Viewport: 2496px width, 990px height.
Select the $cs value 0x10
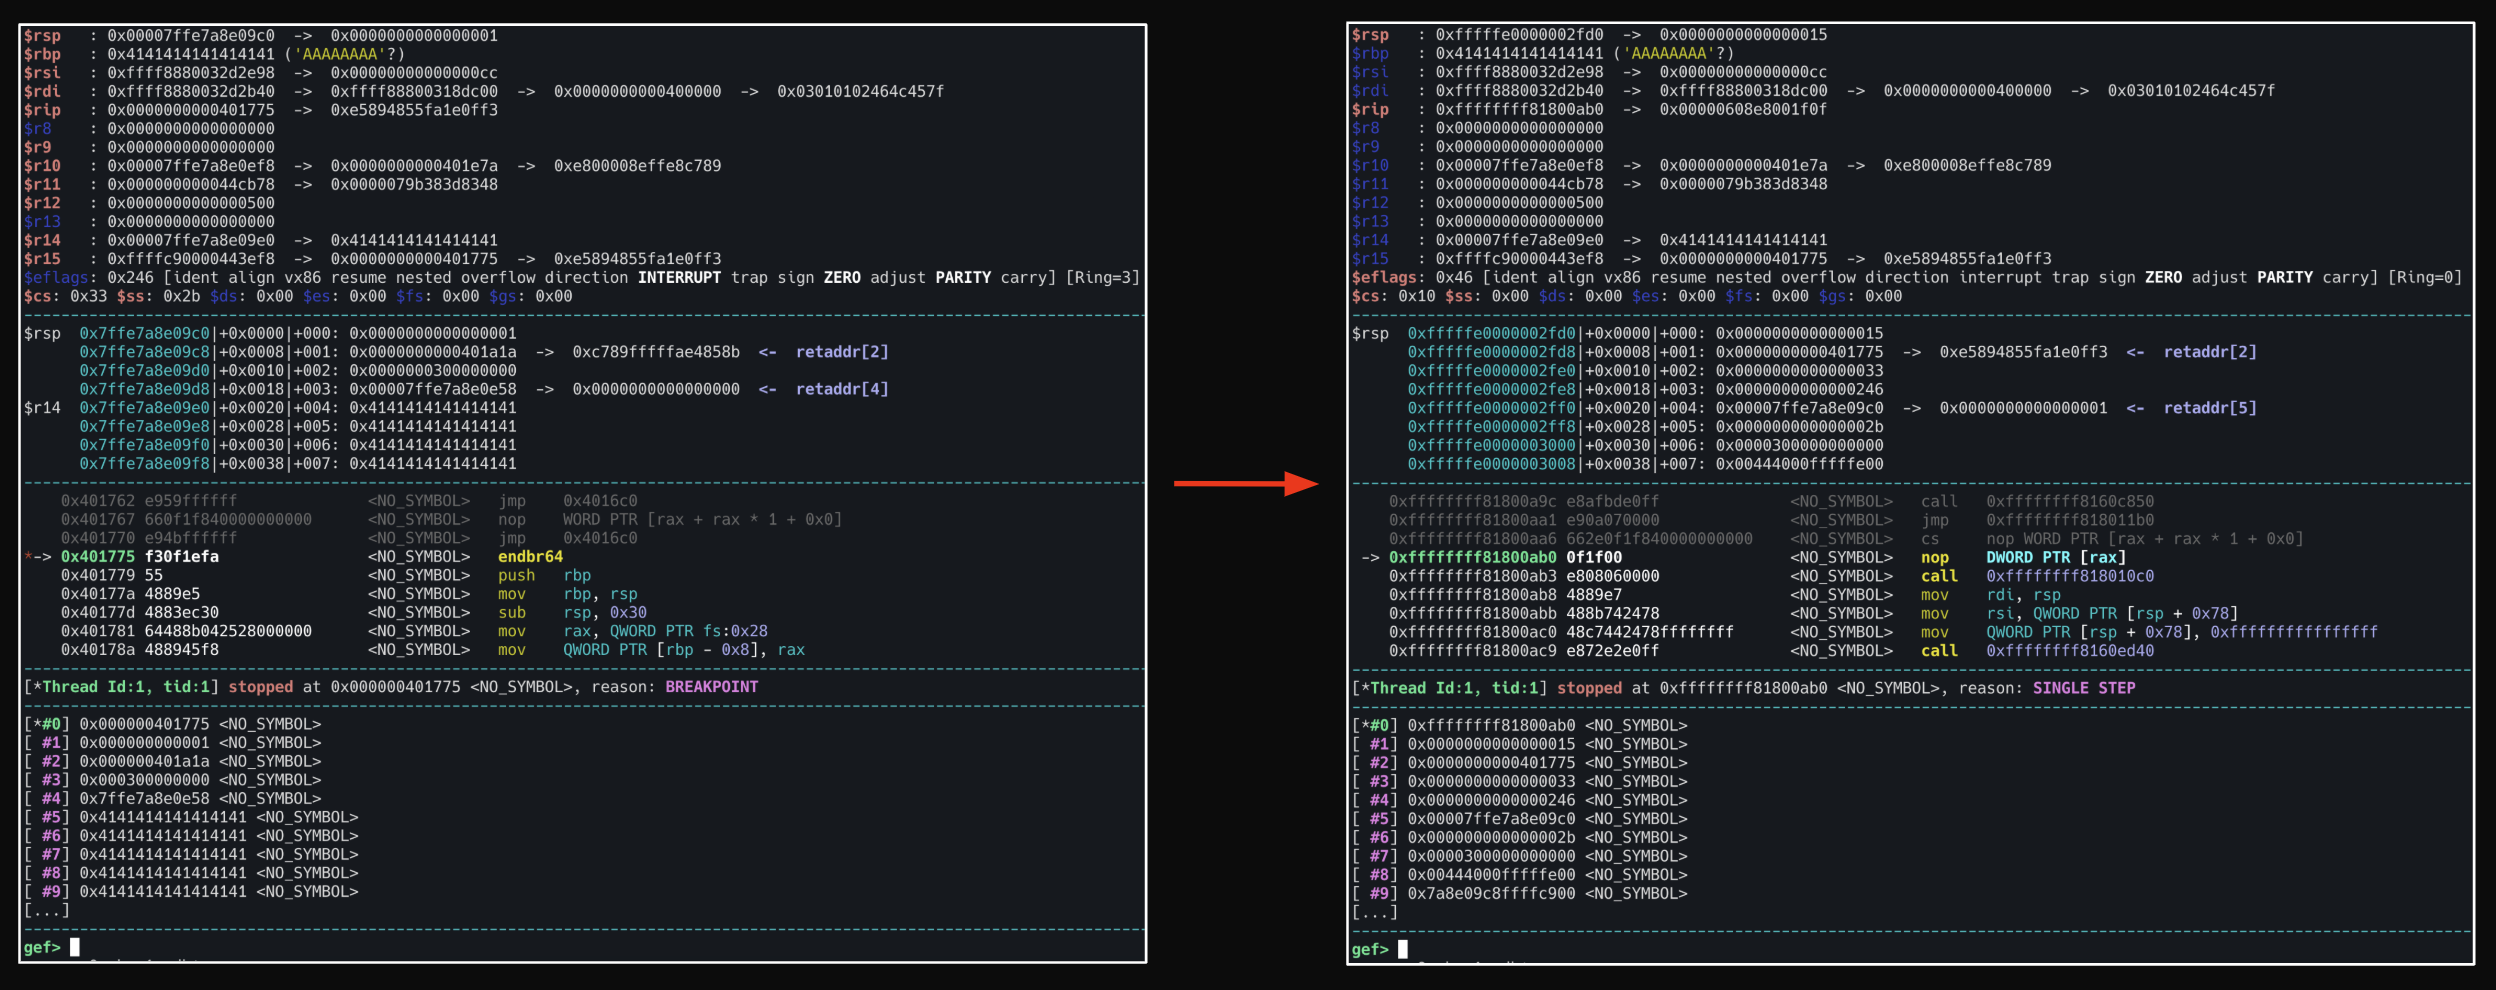point(1417,297)
